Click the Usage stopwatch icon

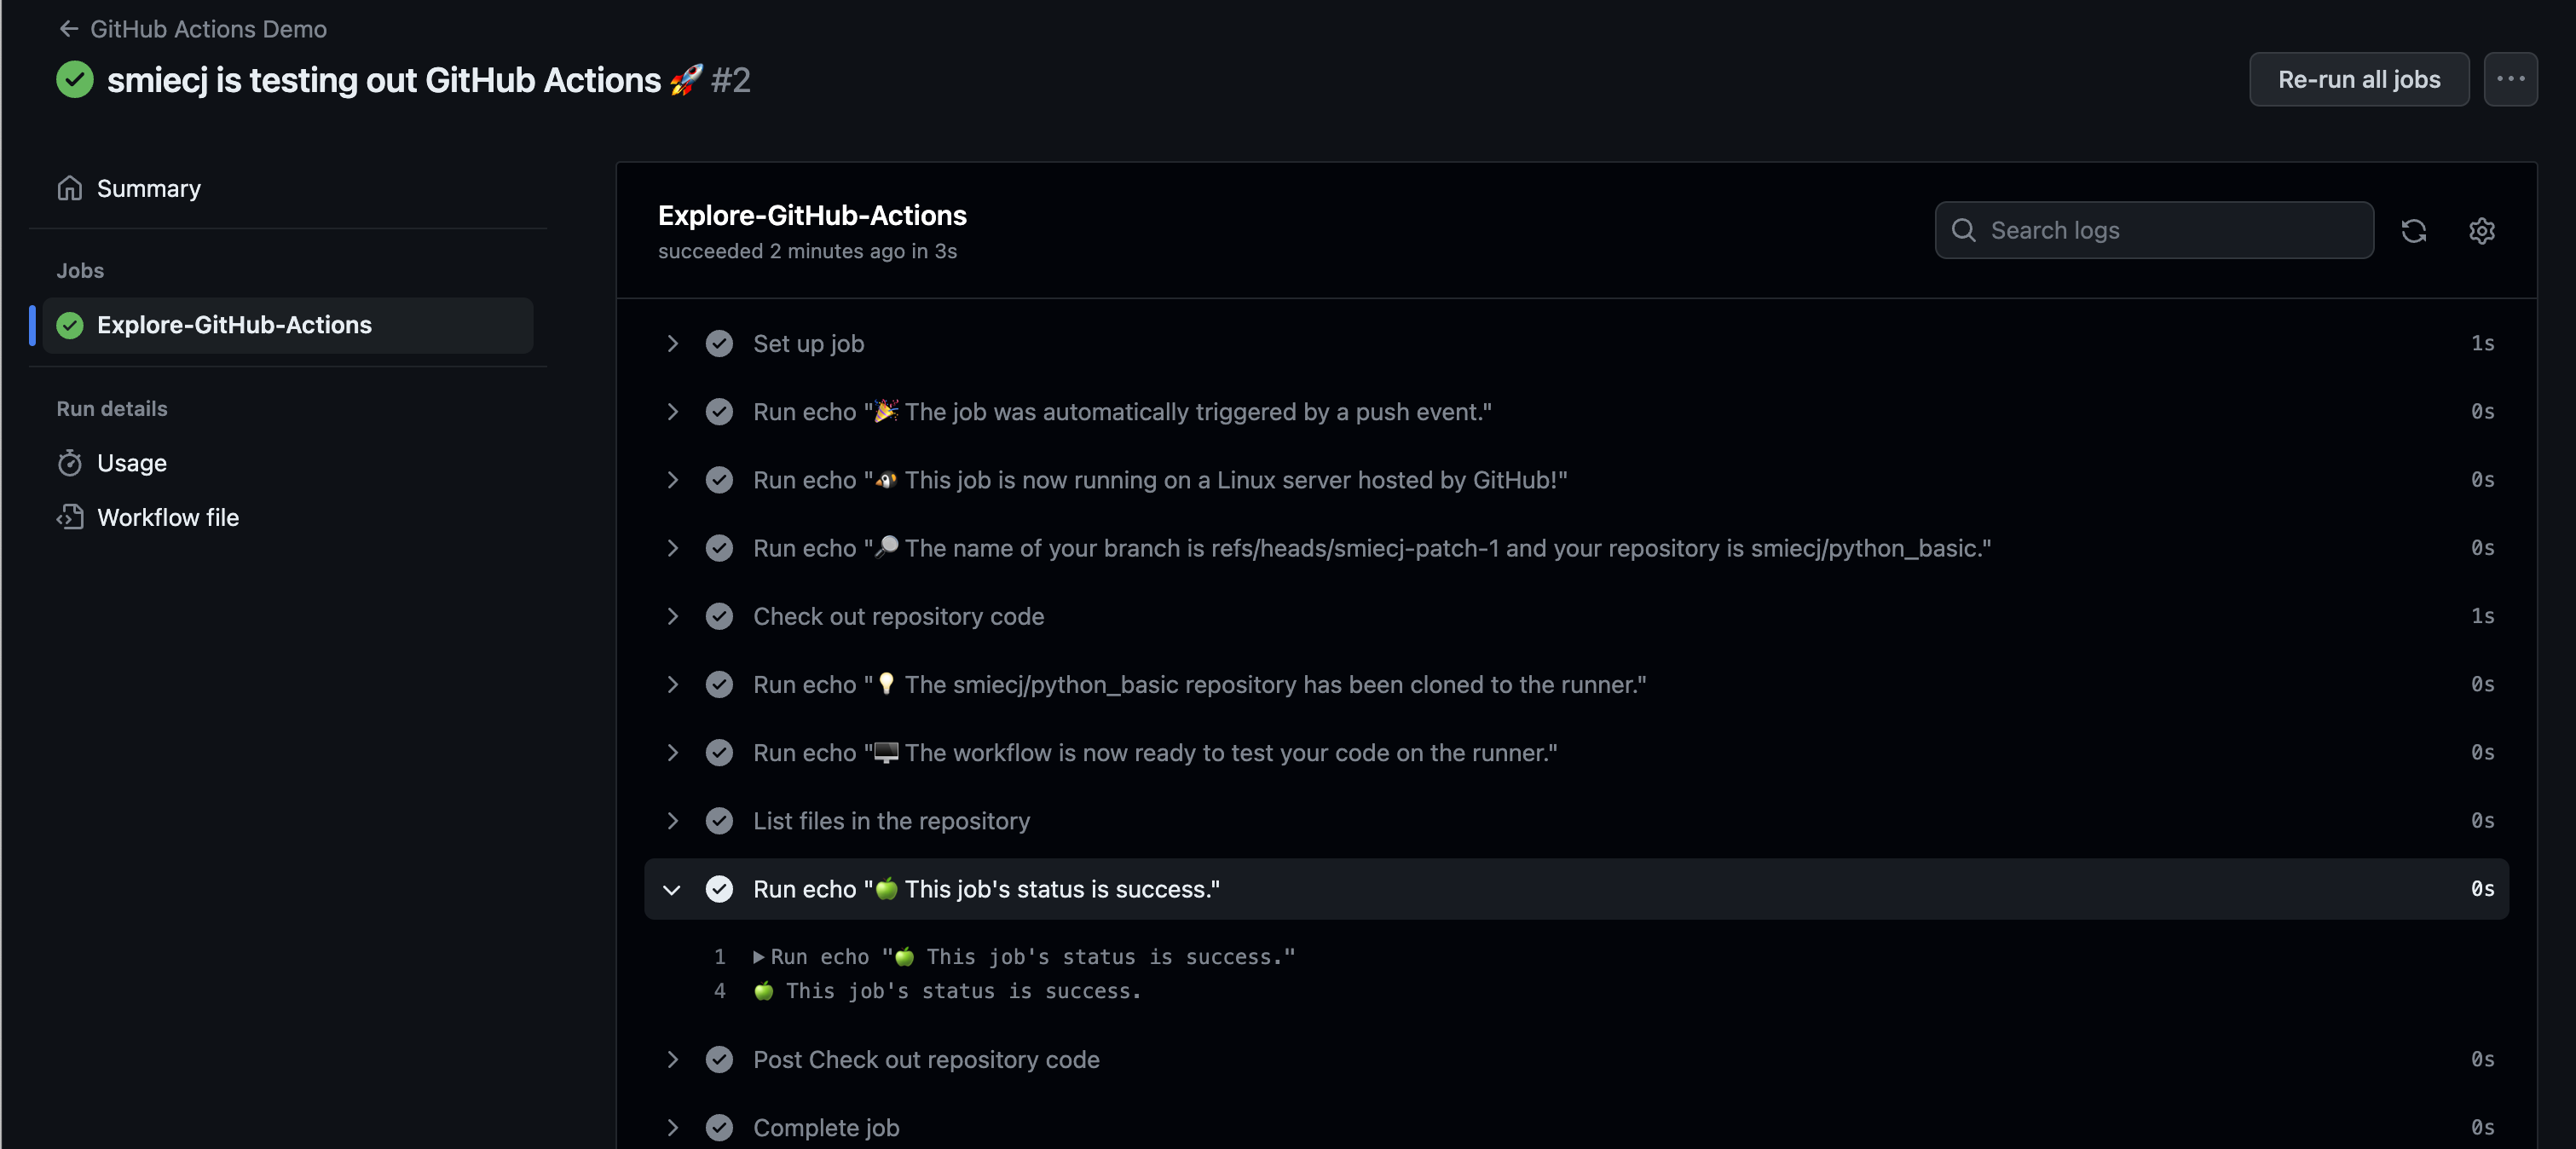[x=69, y=463]
